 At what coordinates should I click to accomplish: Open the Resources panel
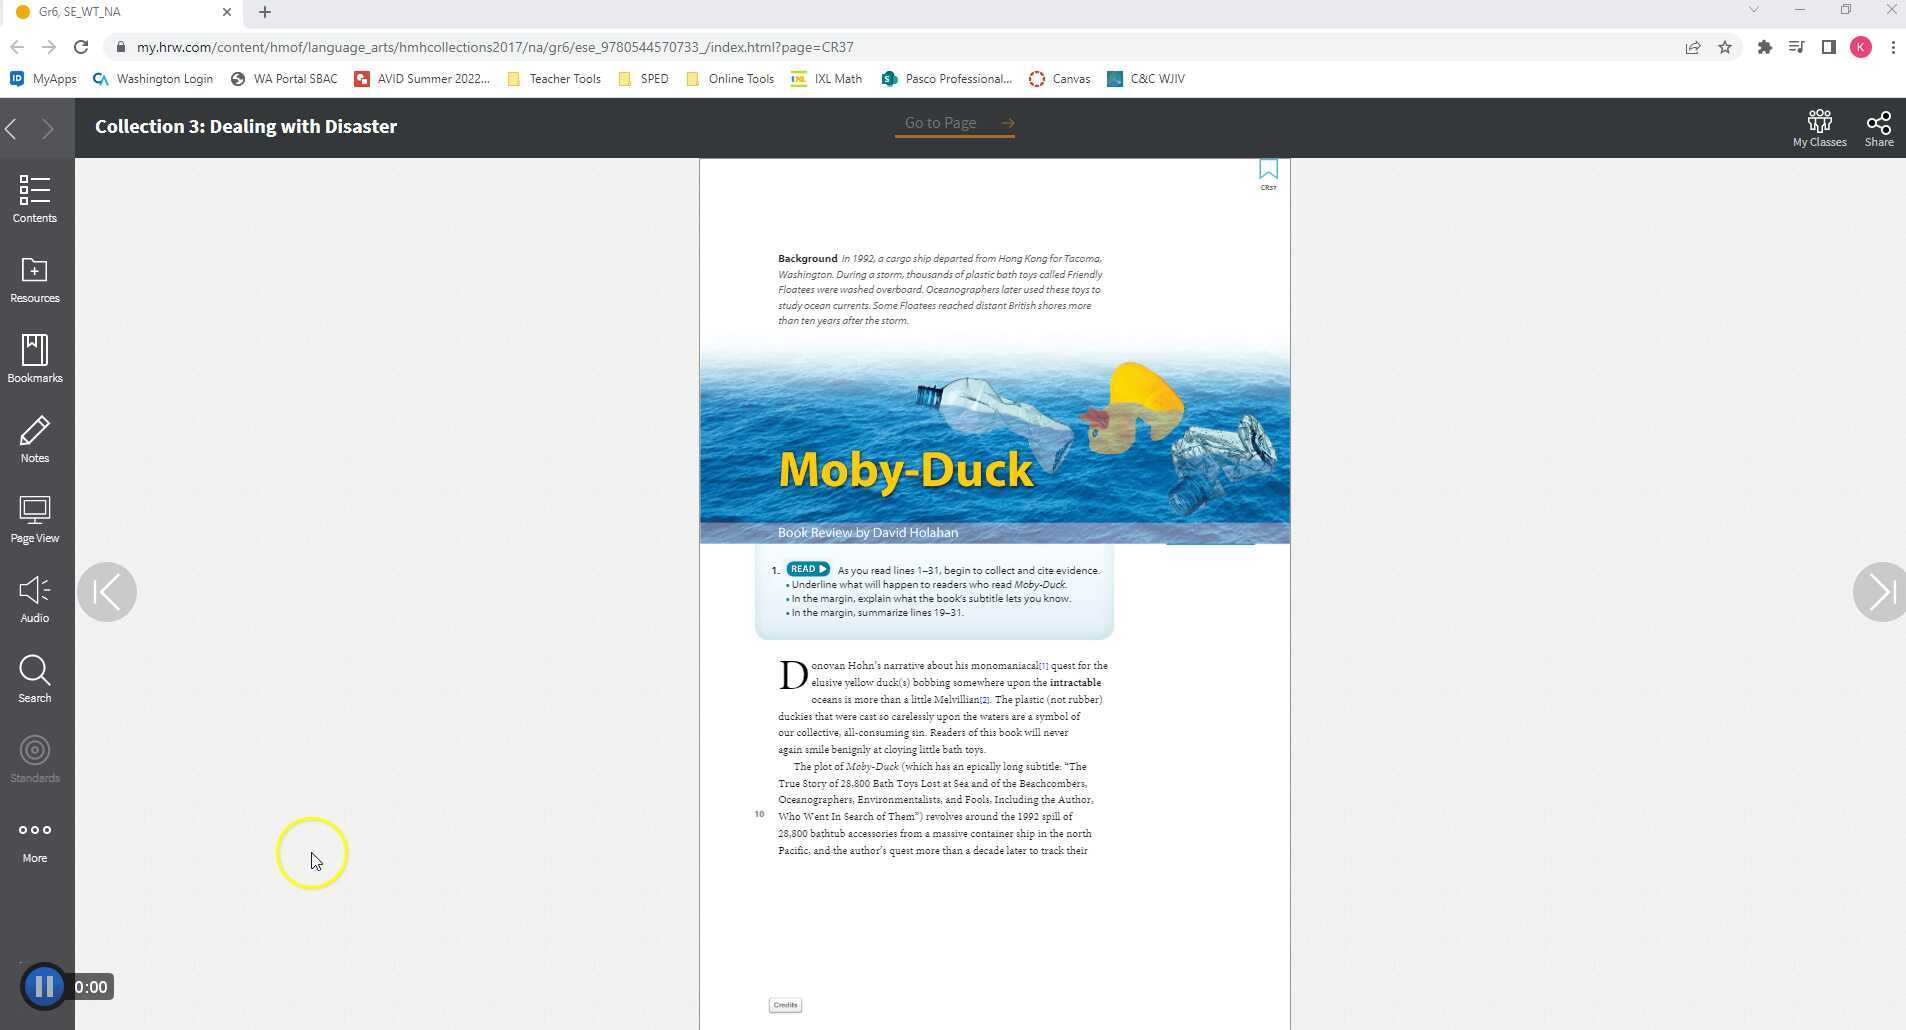pyautogui.click(x=34, y=278)
